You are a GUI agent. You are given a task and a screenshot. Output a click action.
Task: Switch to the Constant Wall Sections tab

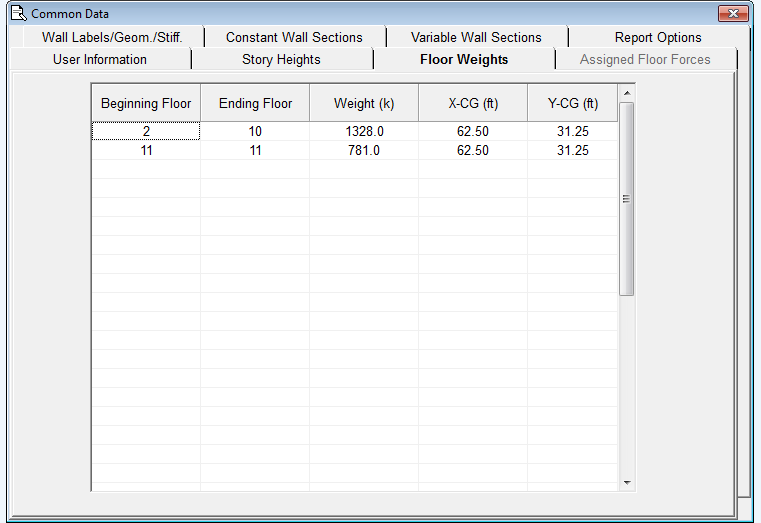(x=294, y=37)
